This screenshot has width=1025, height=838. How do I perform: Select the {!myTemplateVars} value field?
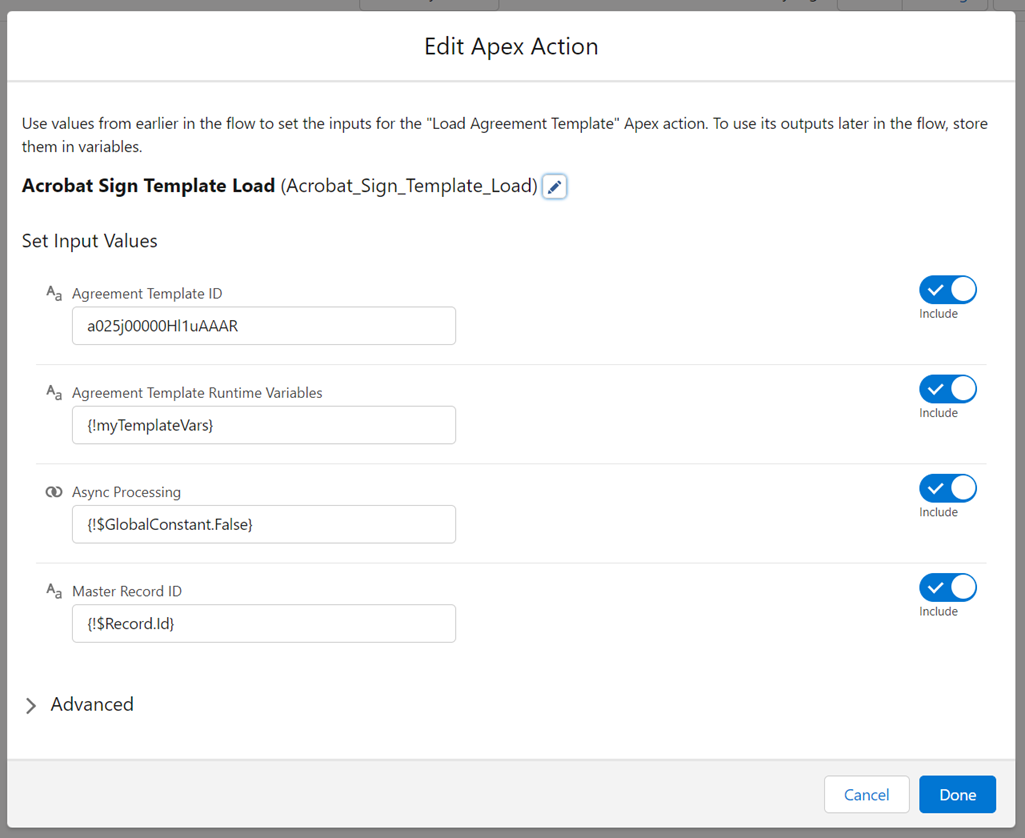coord(263,425)
